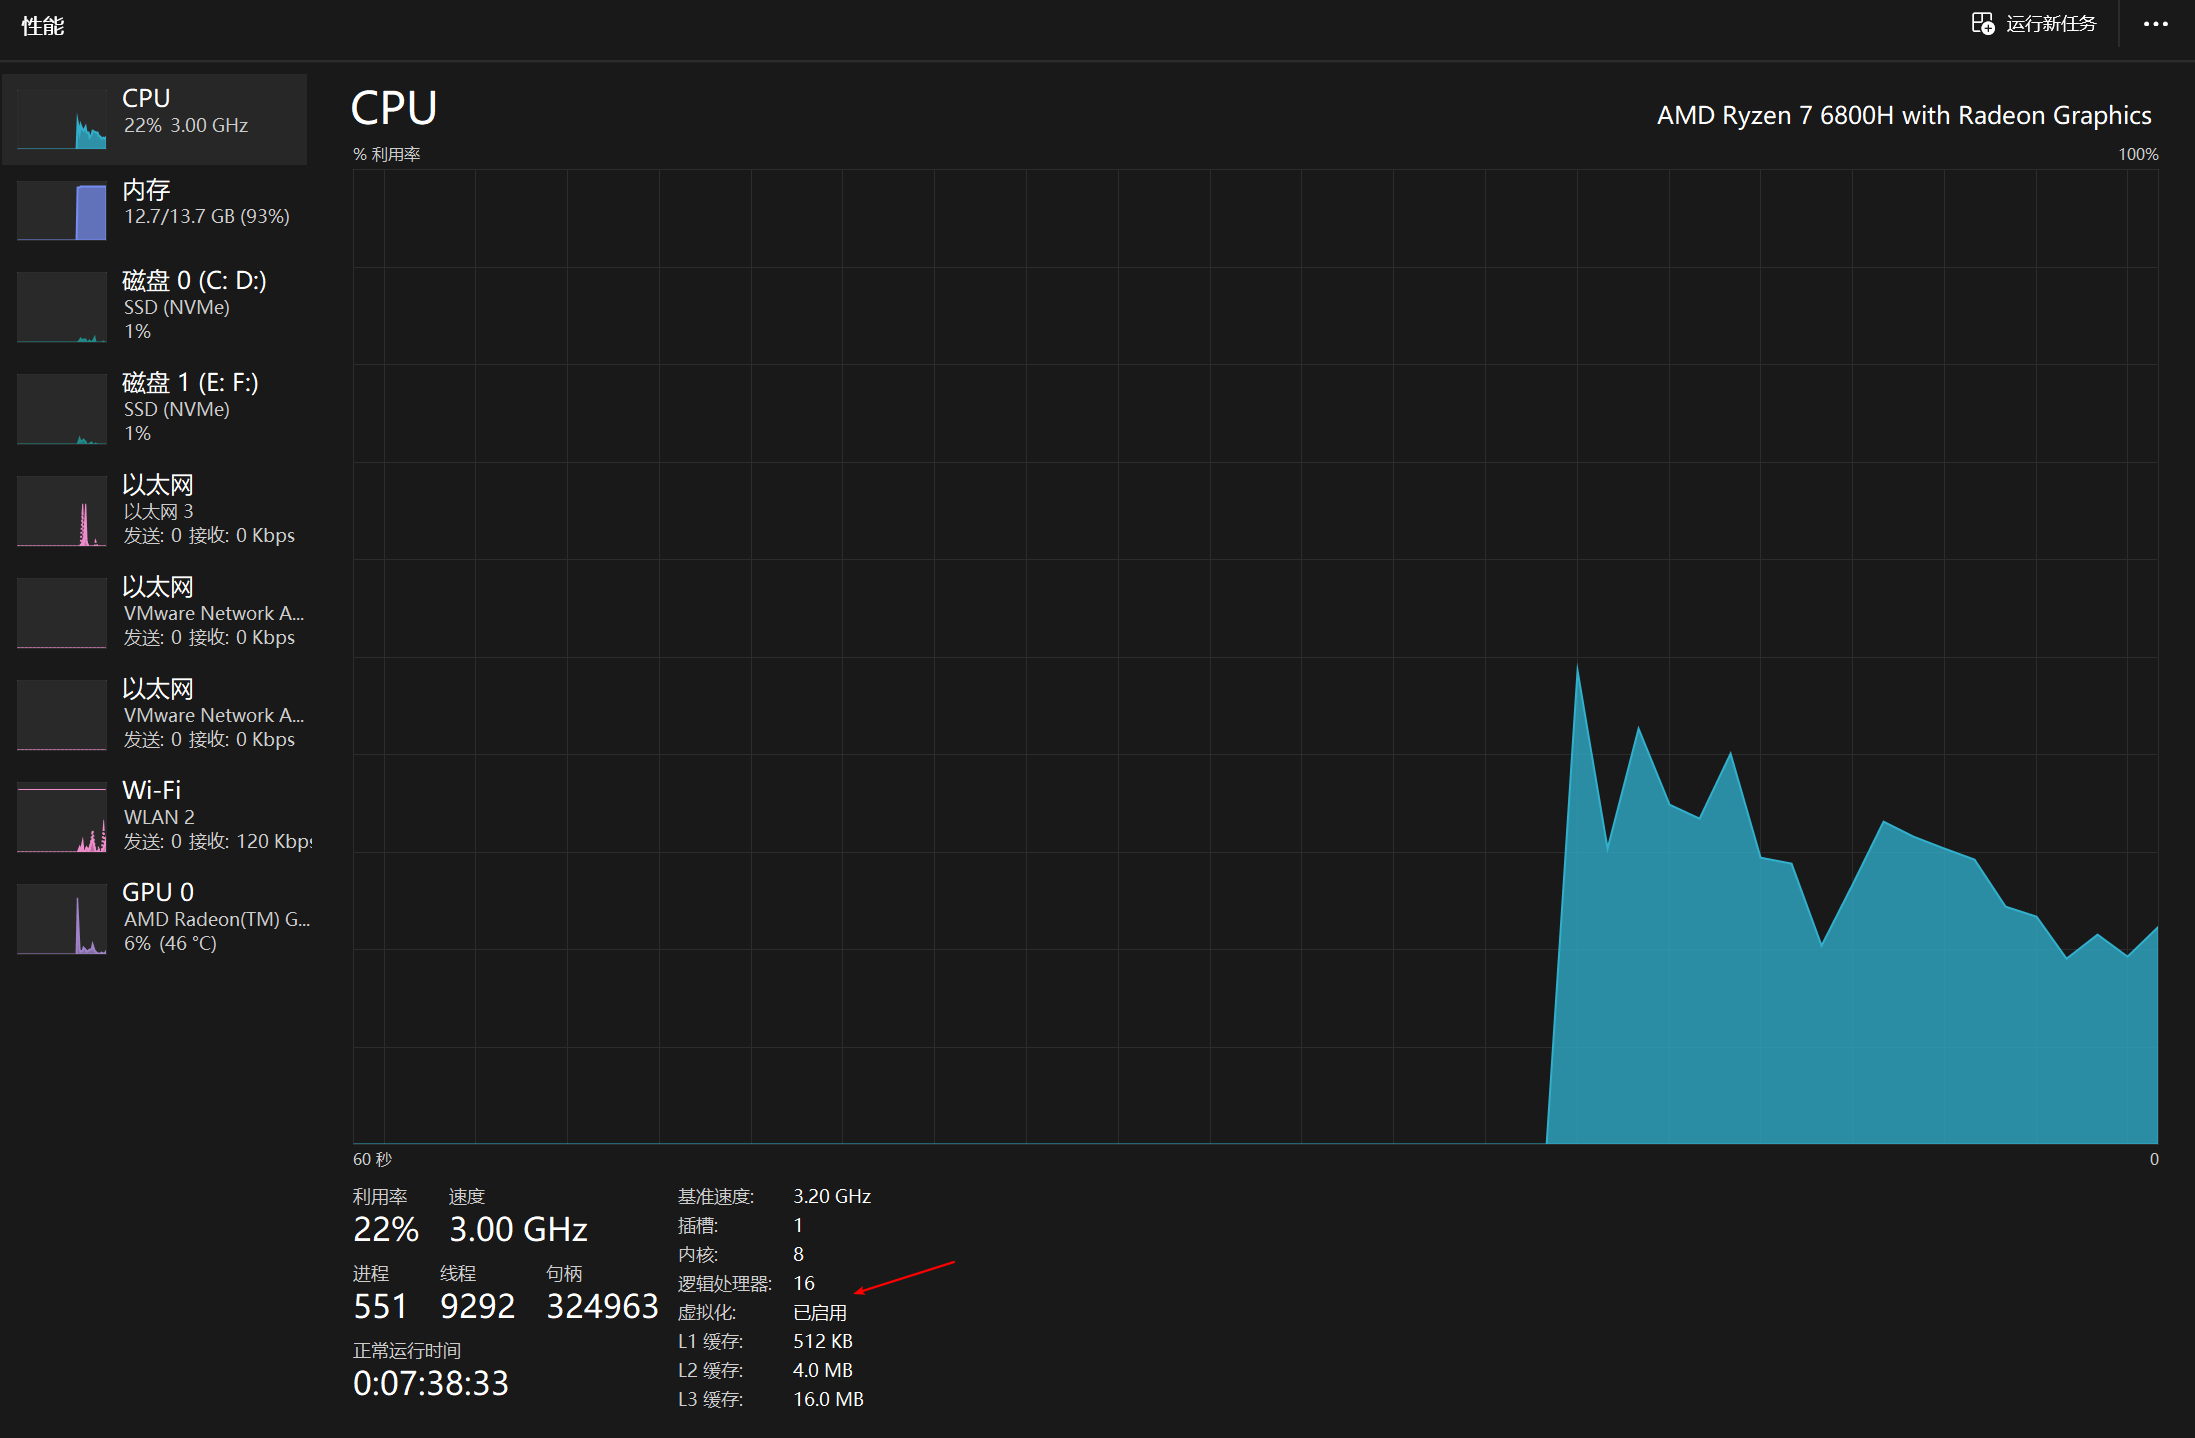Select the CPU mini graph thumbnail
2195x1438 pixels.
(62, 120)
